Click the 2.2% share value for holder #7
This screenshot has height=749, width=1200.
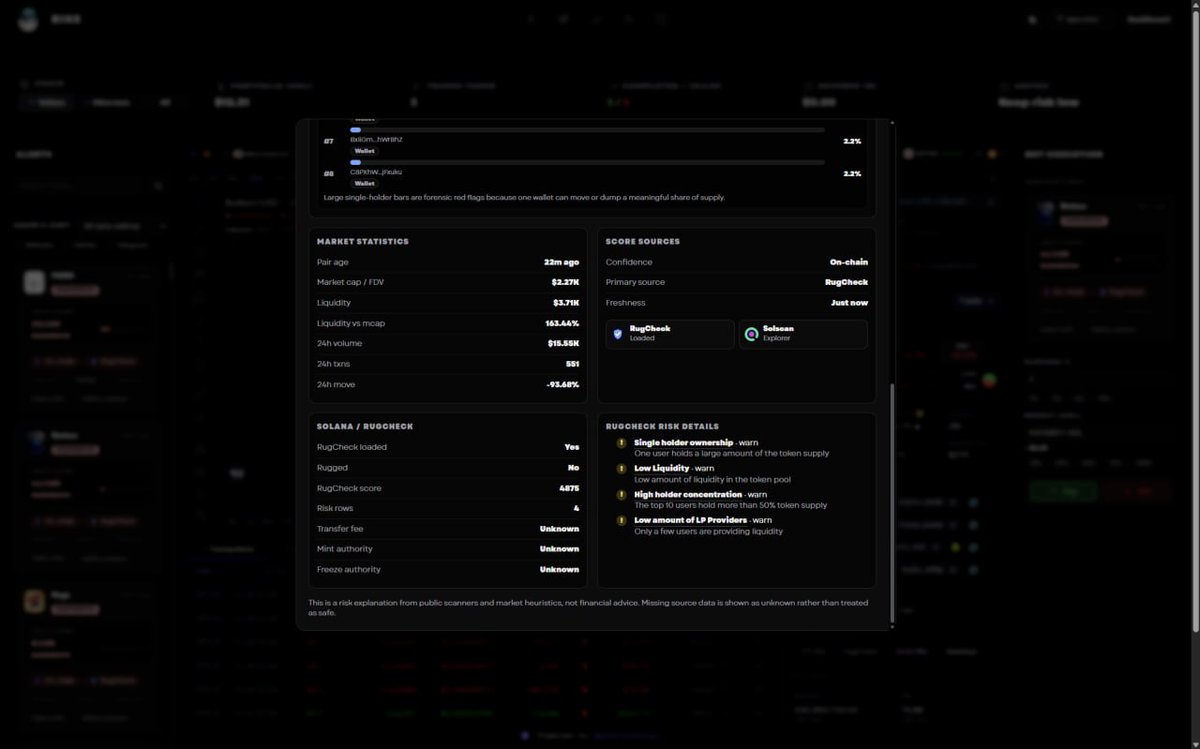coord(852,141)
